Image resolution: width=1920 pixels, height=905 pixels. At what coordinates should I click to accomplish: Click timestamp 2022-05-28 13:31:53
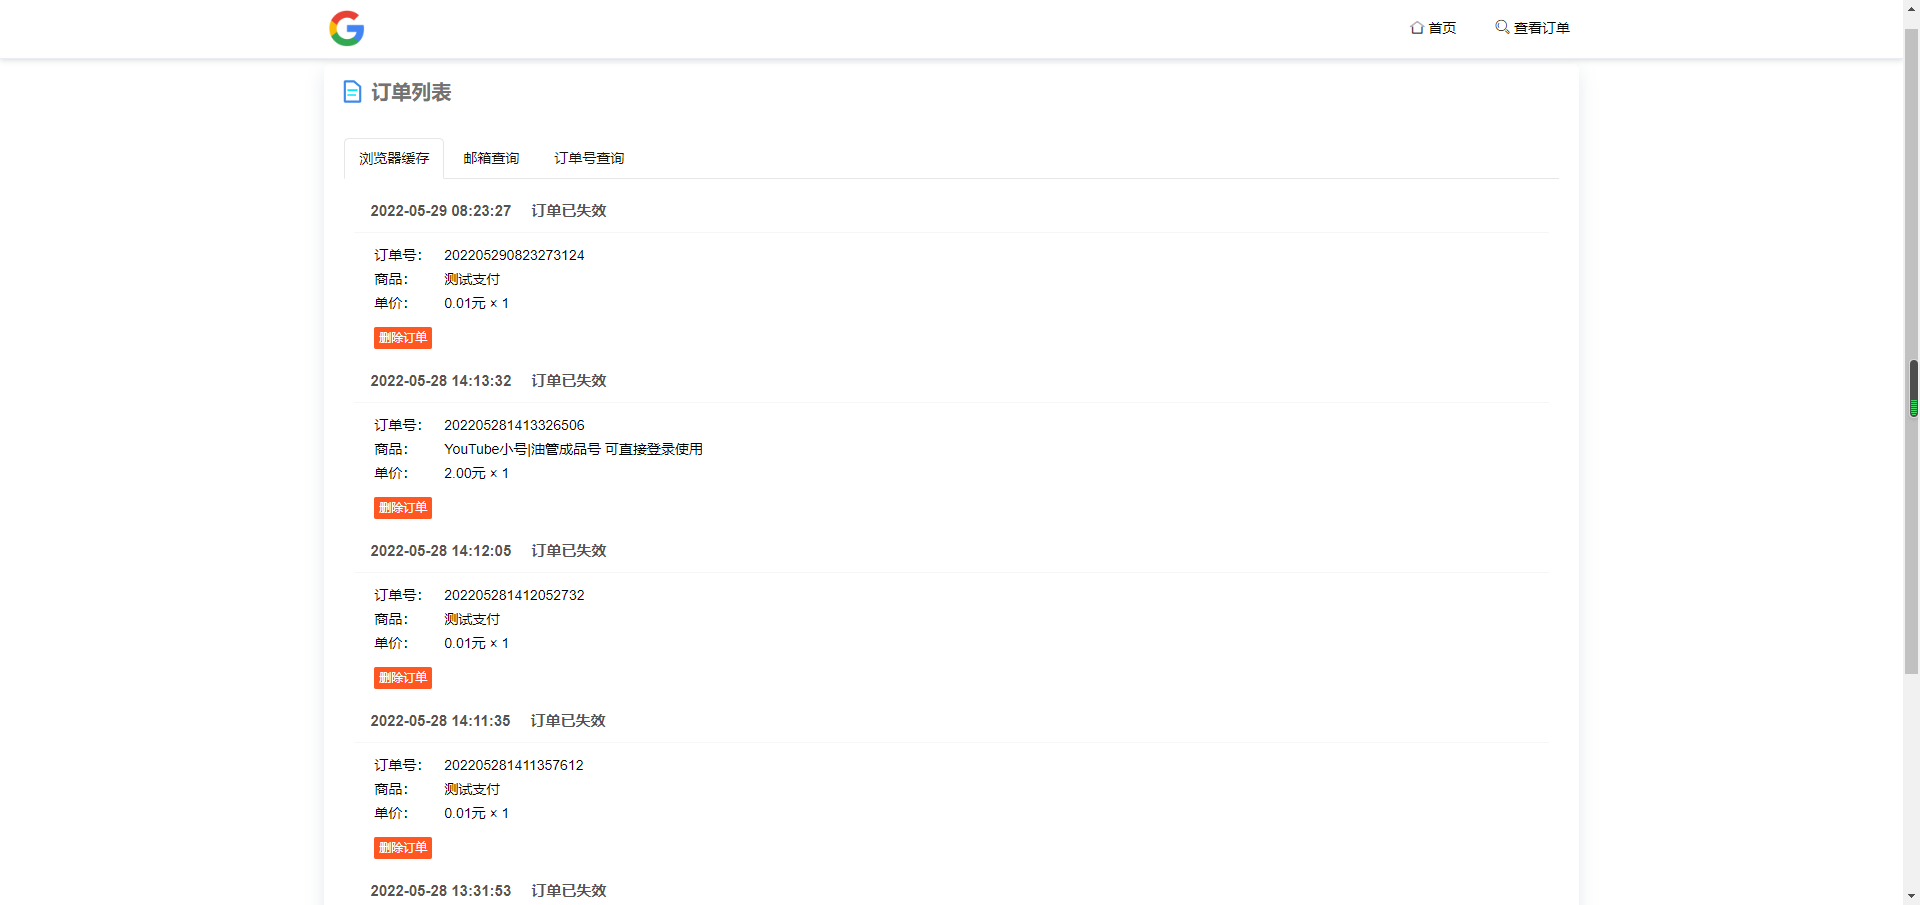click(x=441, y=891)
